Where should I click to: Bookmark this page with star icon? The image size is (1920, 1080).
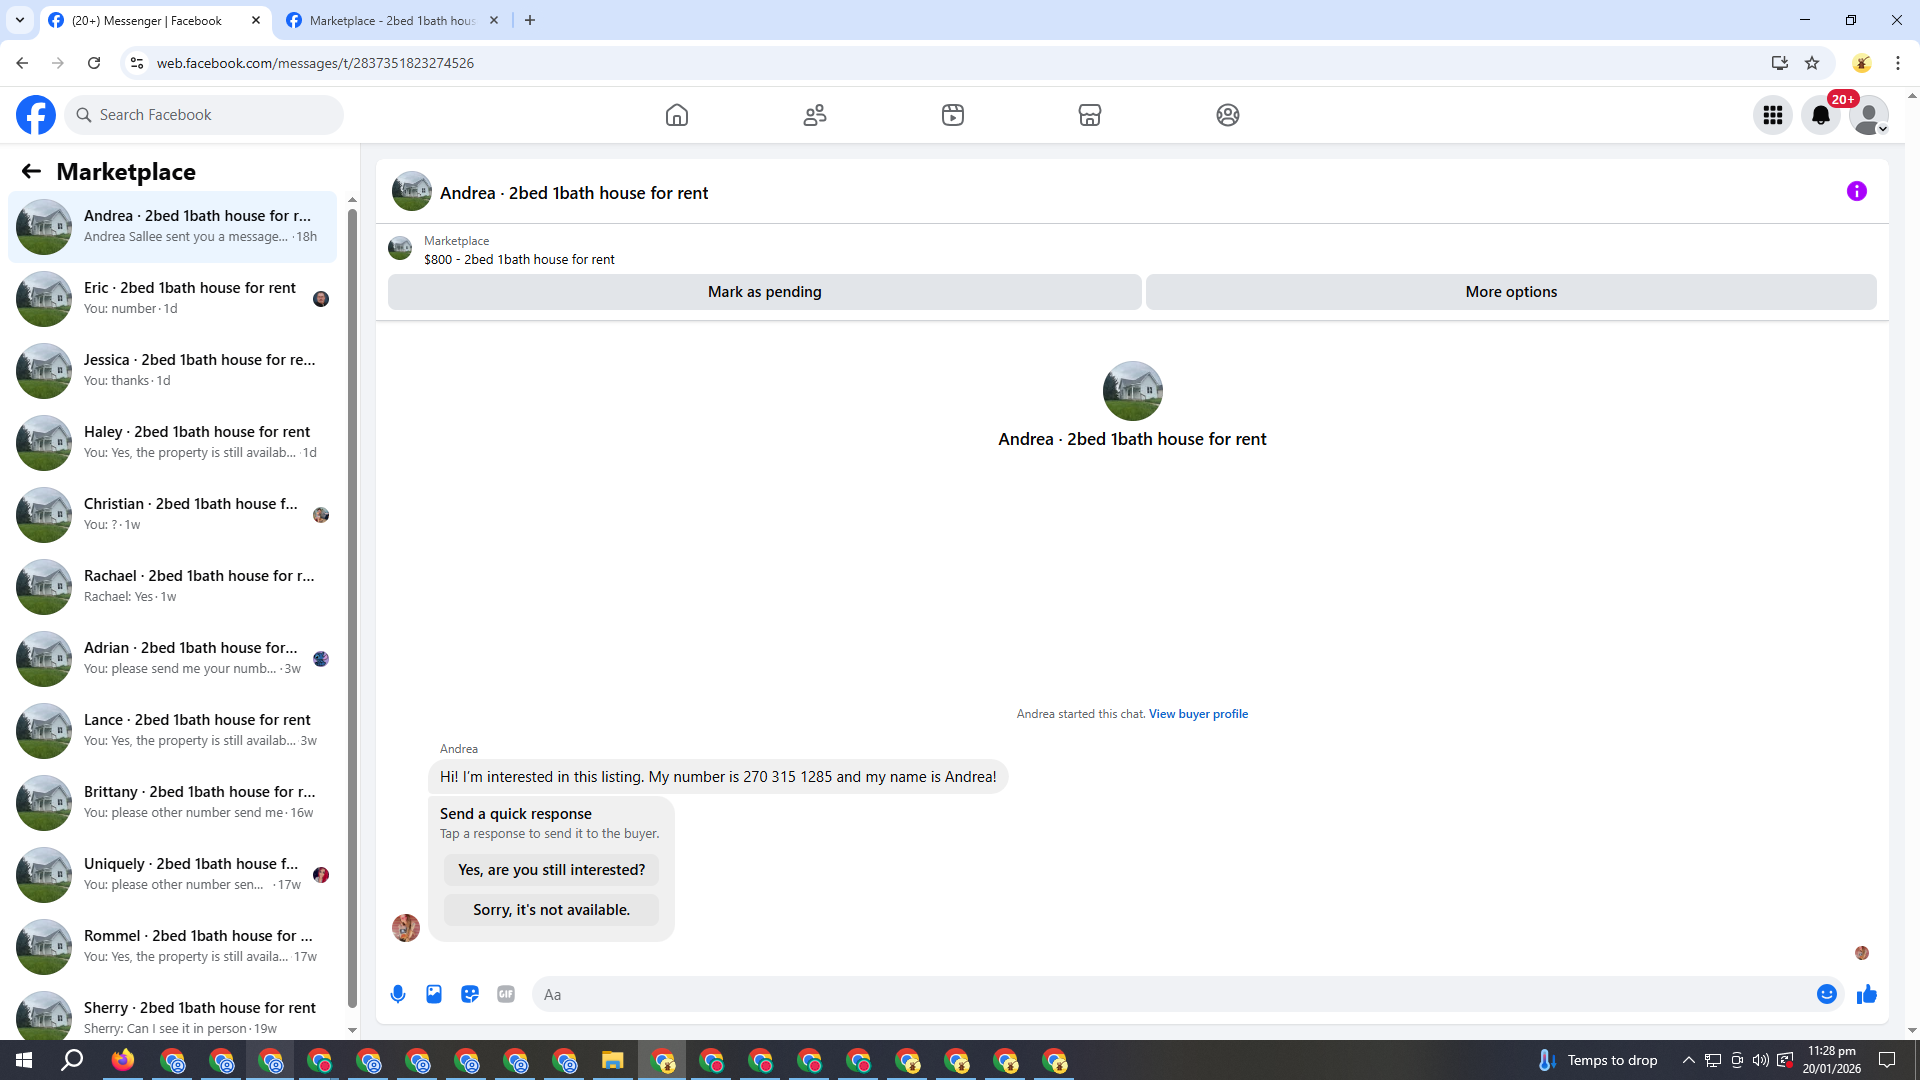click(x=1812, y=63)
